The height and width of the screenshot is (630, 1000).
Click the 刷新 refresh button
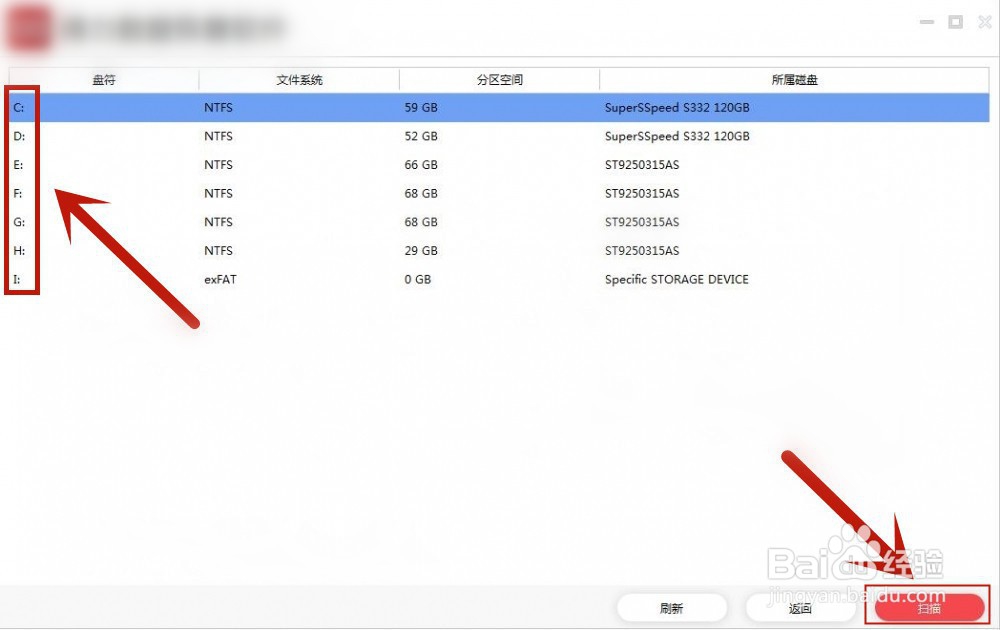(x=672, y=608)
